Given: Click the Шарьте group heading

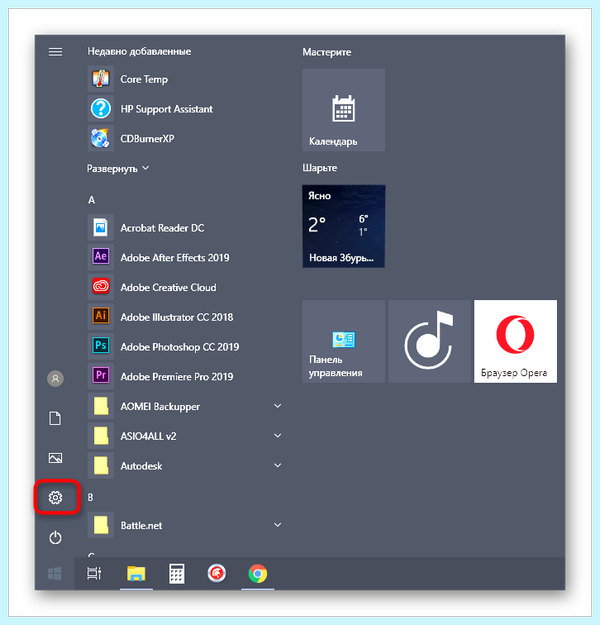Looking at the screenshot, I should click(320, 168).
